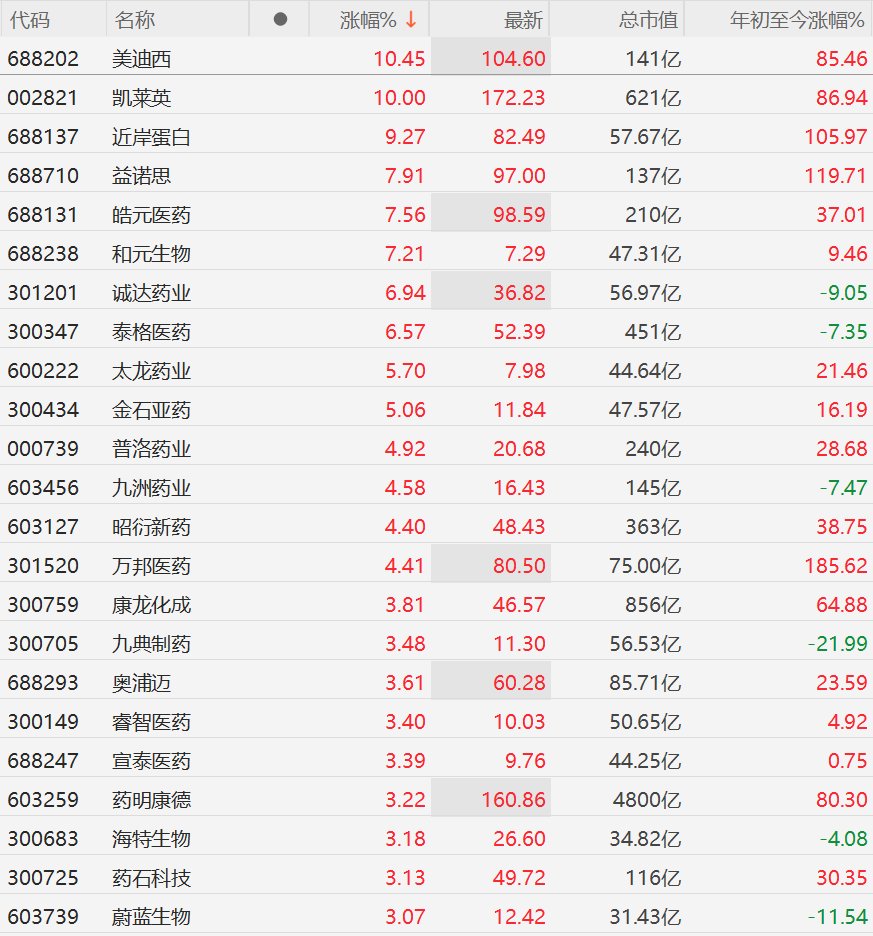The image size is (873, 936).
Task: Click 普洛药业 stock name
Action: click(151, 449)
